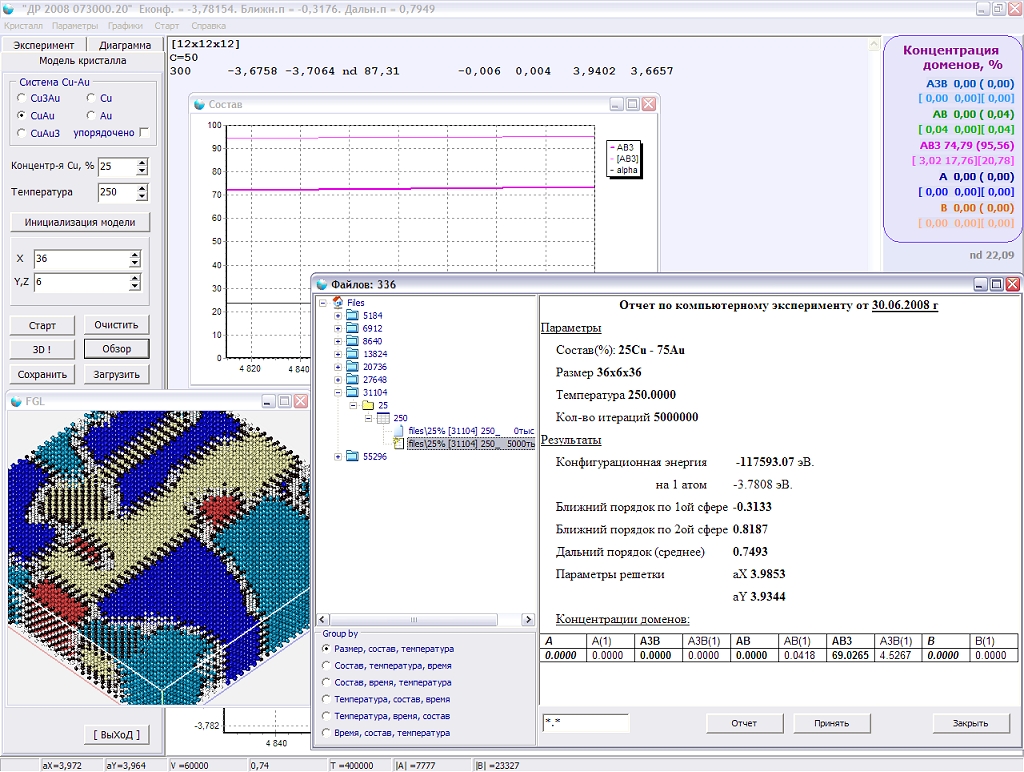Image resolution: width=1024 pixels, height=772 pixels.
Task: Click the table icon for node 250
Action: [383, 418]
